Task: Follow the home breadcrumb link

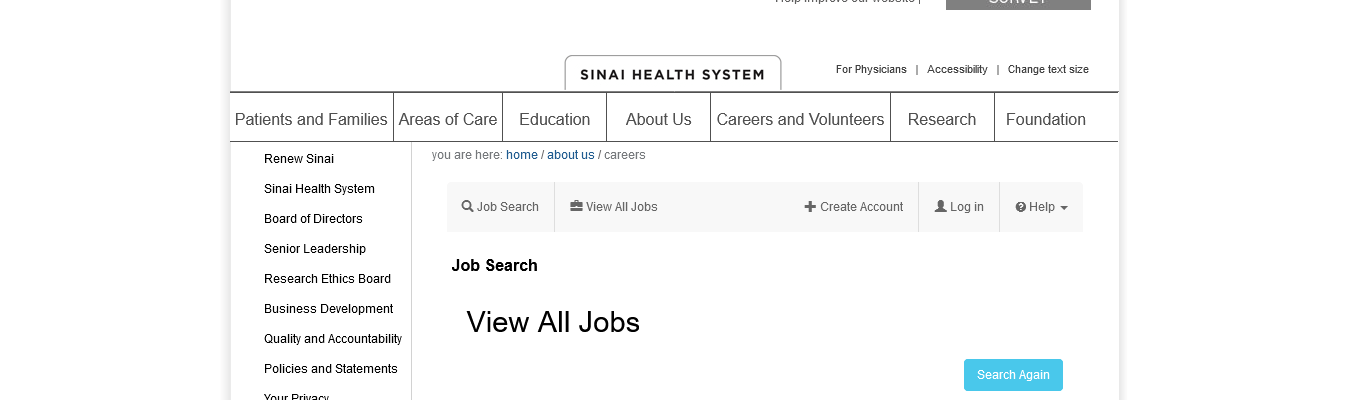Action: click(x=522, y=155)
